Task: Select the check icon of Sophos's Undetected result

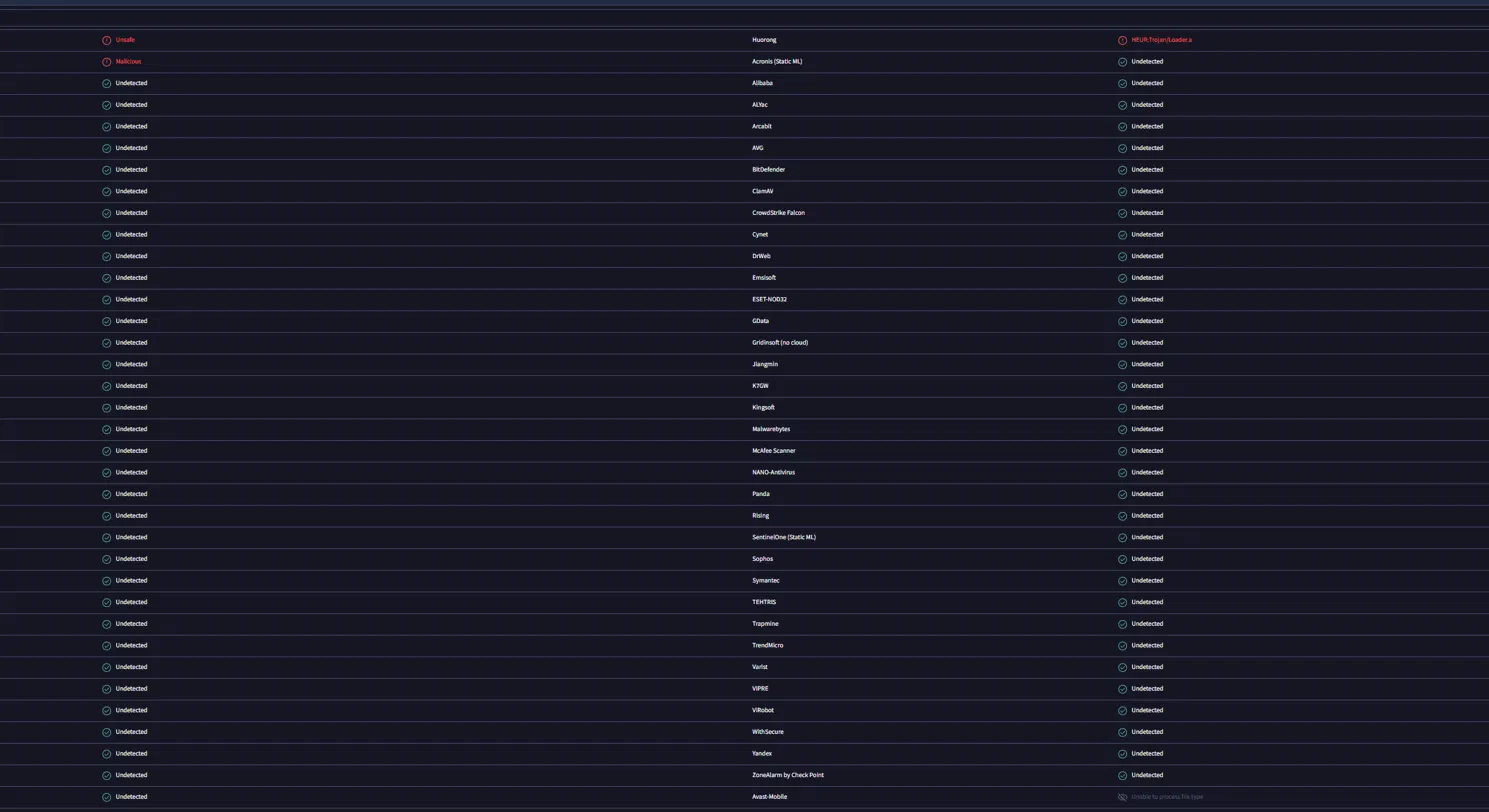Action: 1123,559
